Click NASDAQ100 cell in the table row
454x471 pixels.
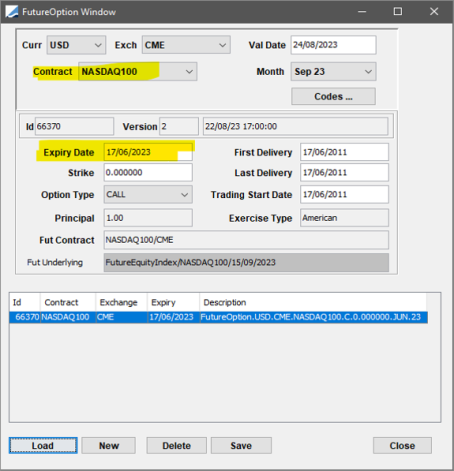(68, 317)
